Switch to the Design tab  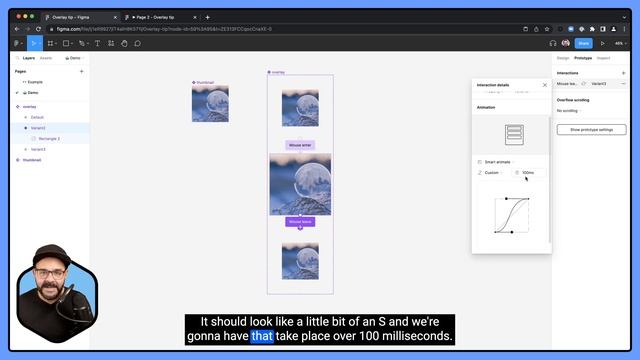tap(563, 58)
